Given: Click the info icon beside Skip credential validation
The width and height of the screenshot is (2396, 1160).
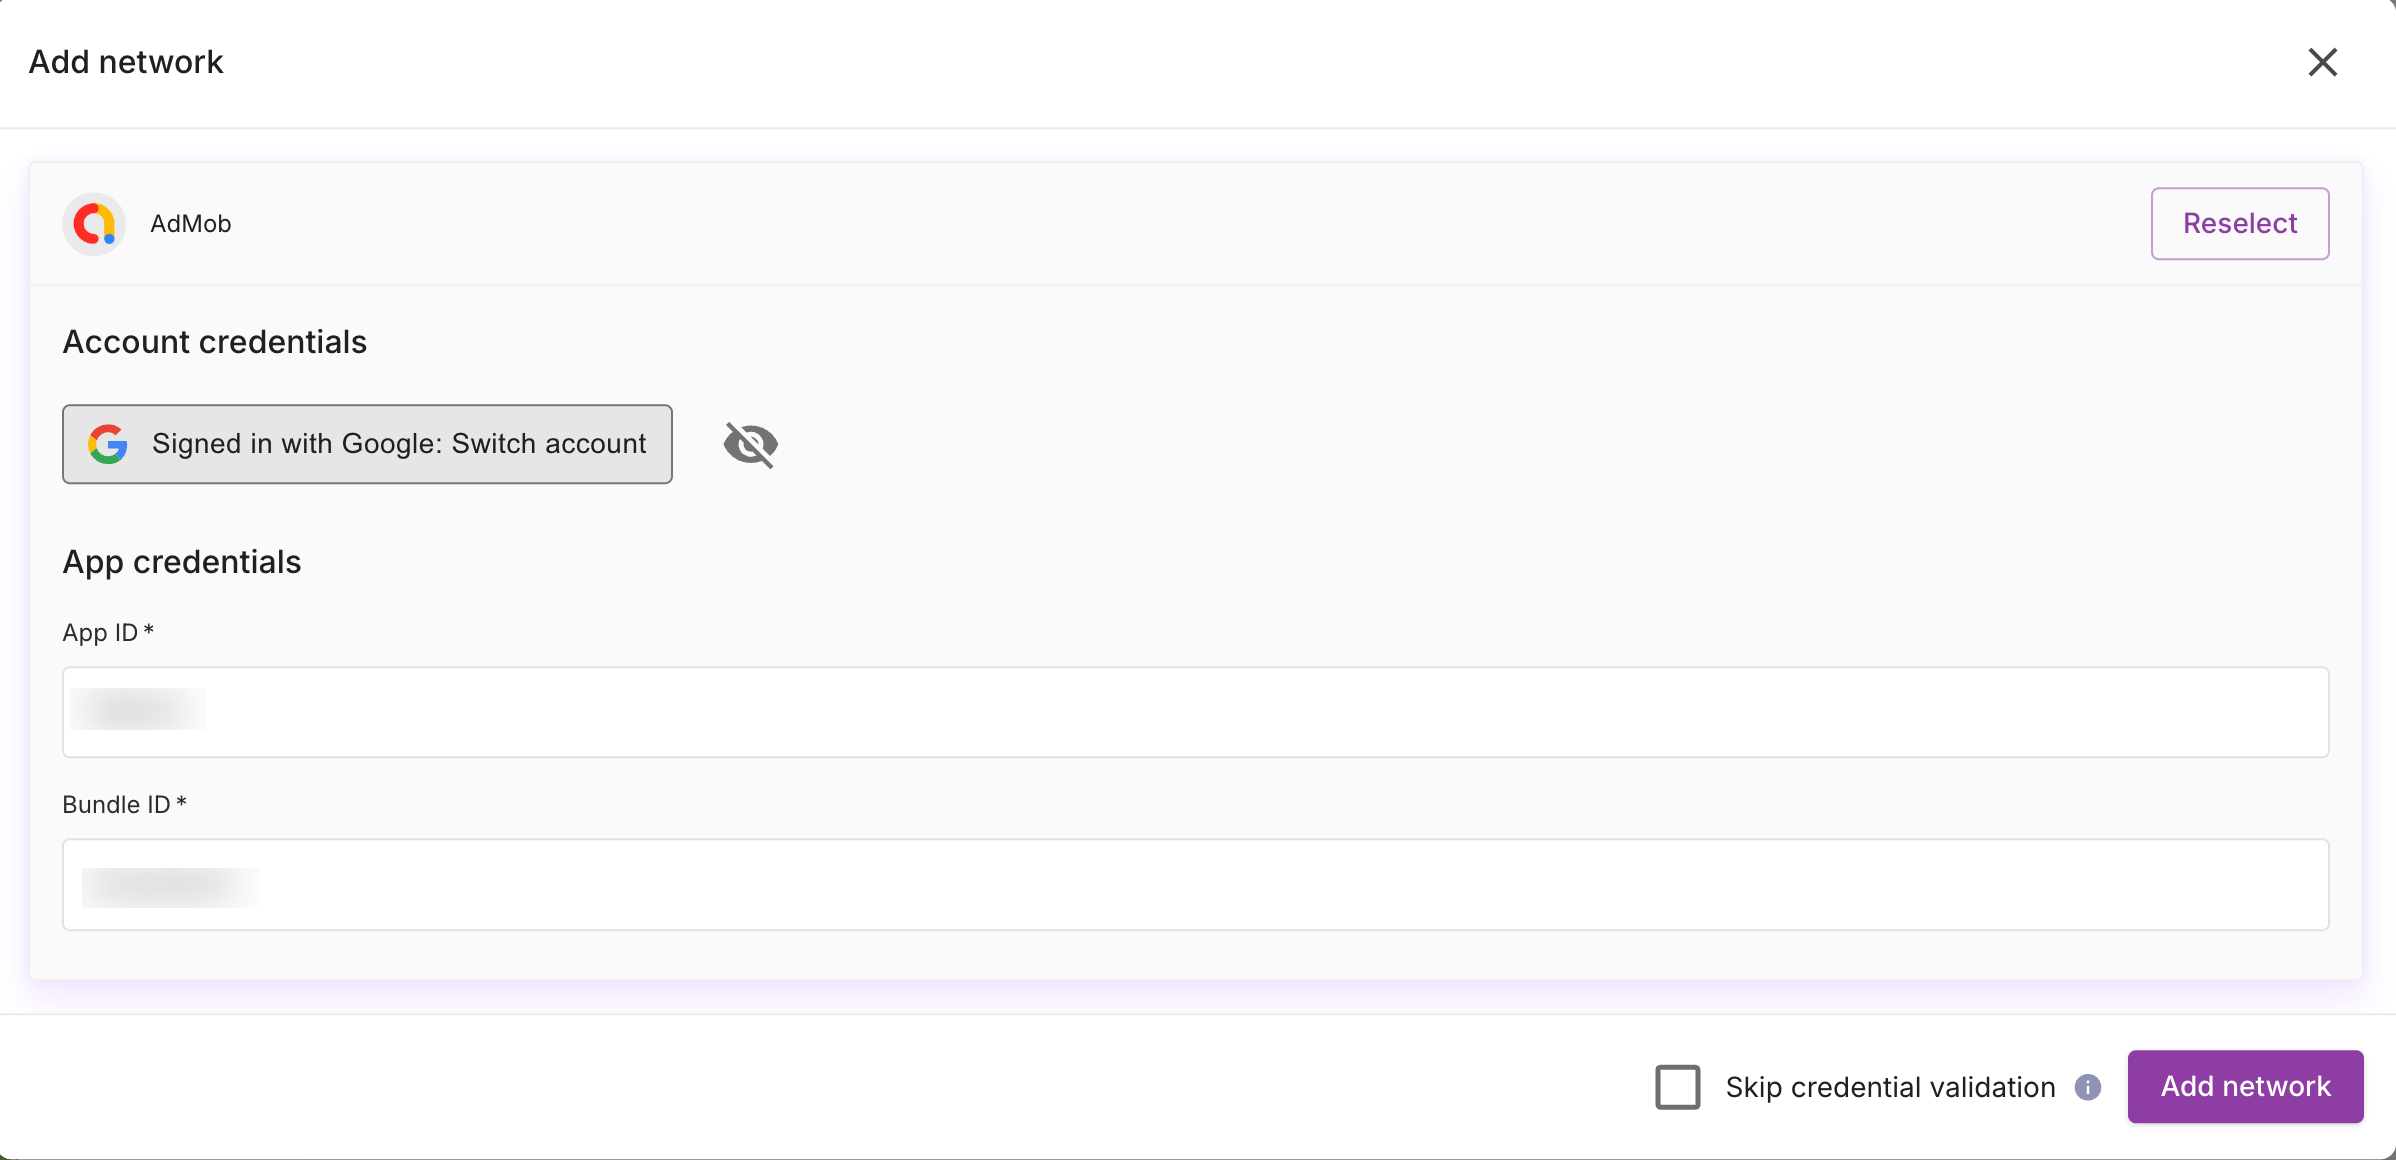Looking at the screenshot, I should (2090, 1087).
